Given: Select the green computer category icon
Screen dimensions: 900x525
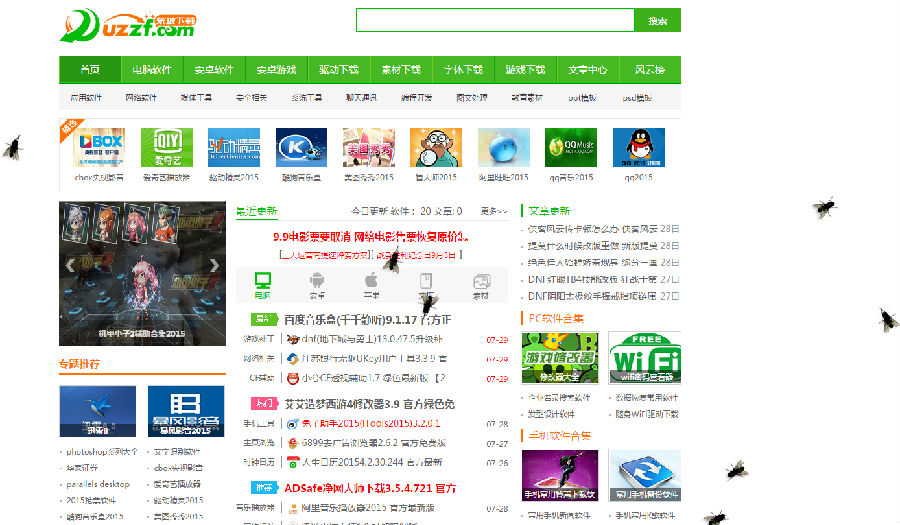Looking at the screenshot, I should click(263, 281).
